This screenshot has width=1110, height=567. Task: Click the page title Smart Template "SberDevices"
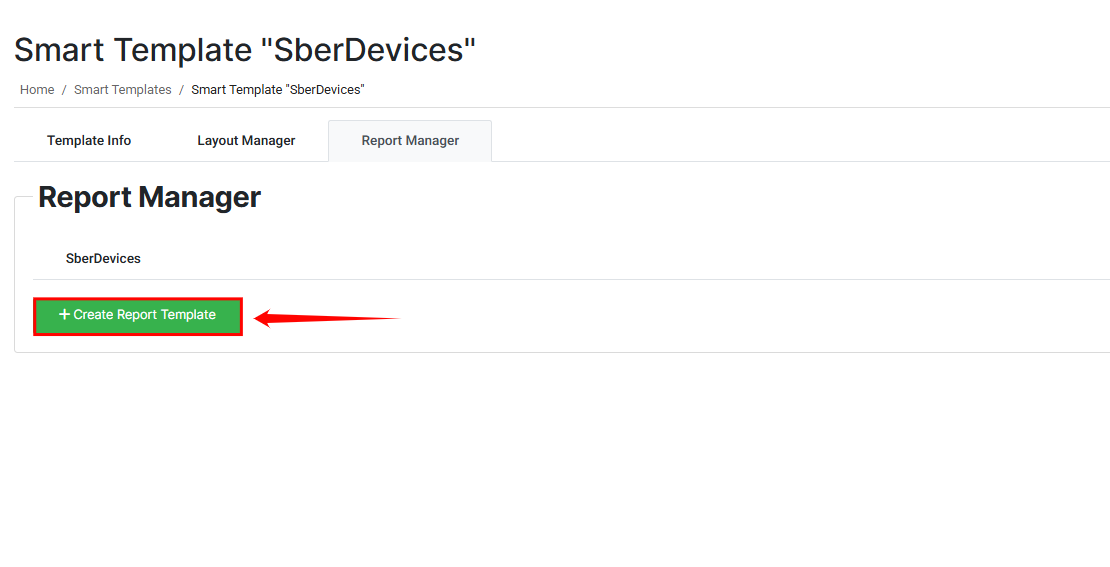(245, 50)
